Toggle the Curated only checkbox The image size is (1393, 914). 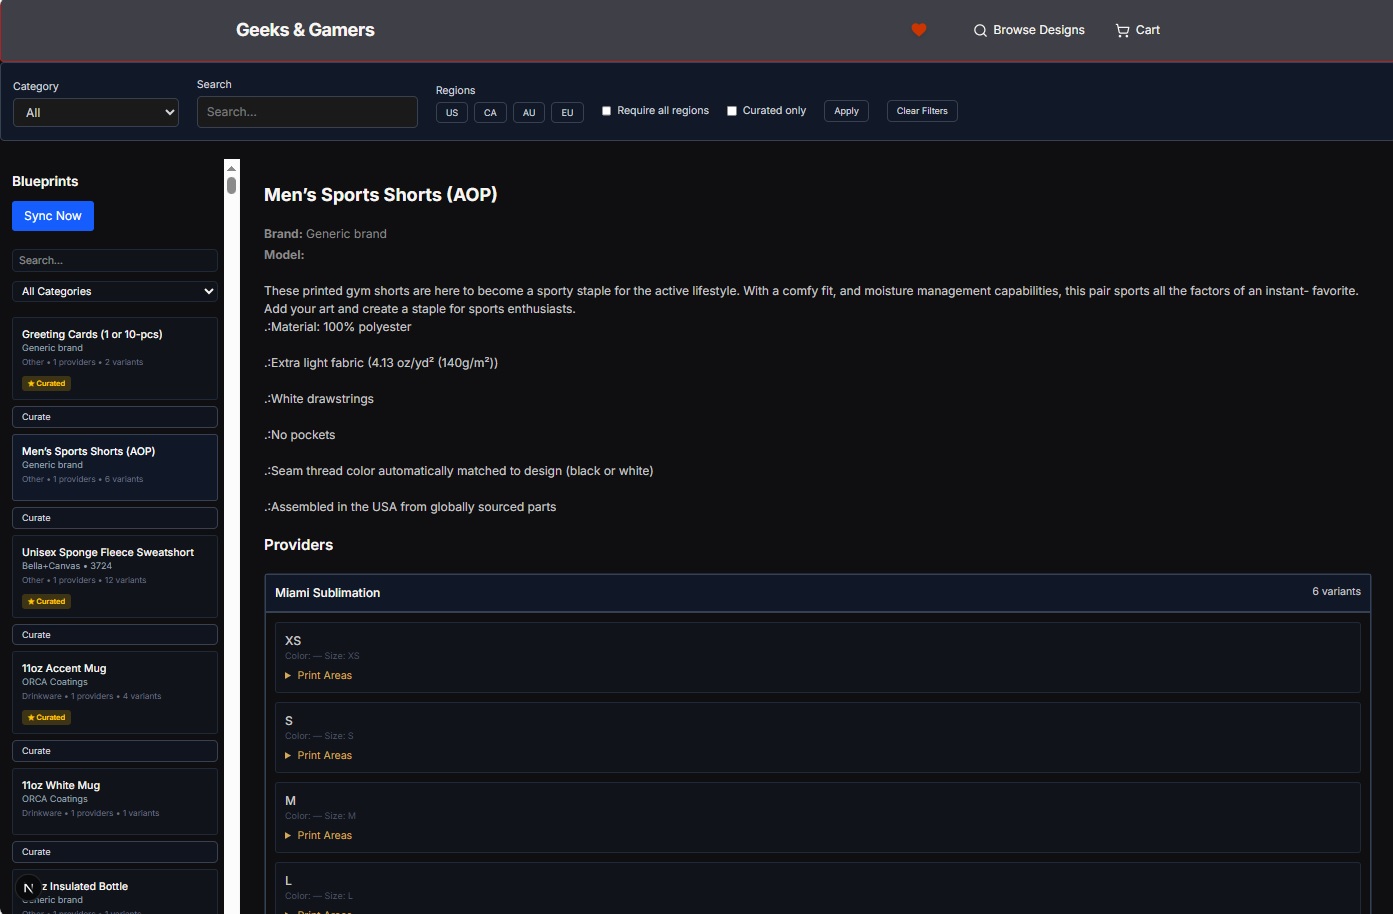[732, 111]
